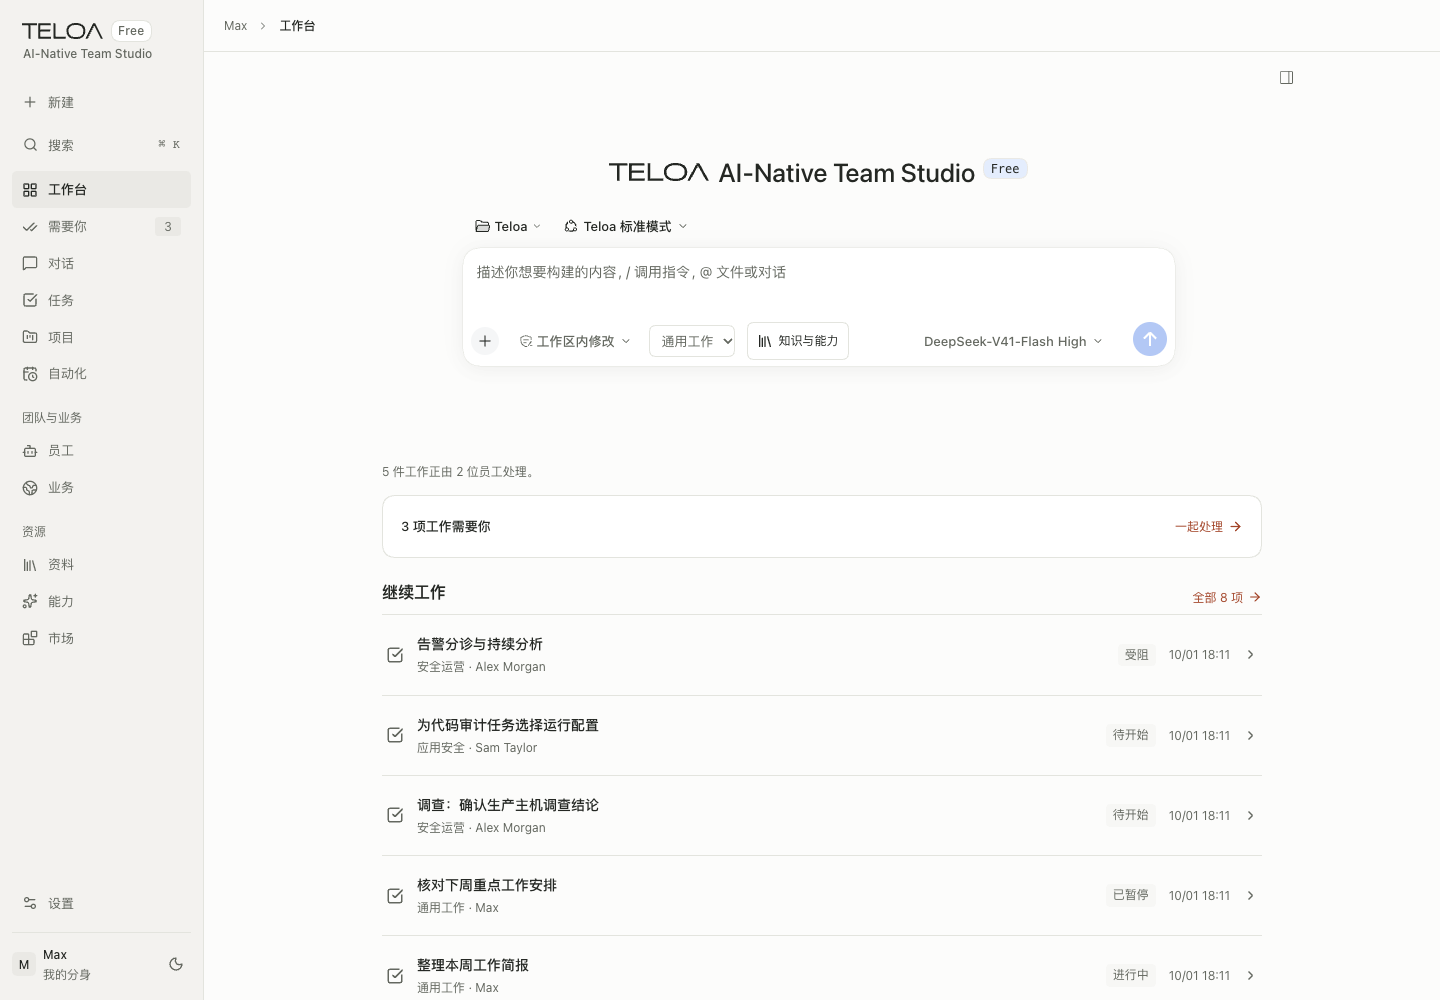Click the Max breadcrumb

pos(235,26)
